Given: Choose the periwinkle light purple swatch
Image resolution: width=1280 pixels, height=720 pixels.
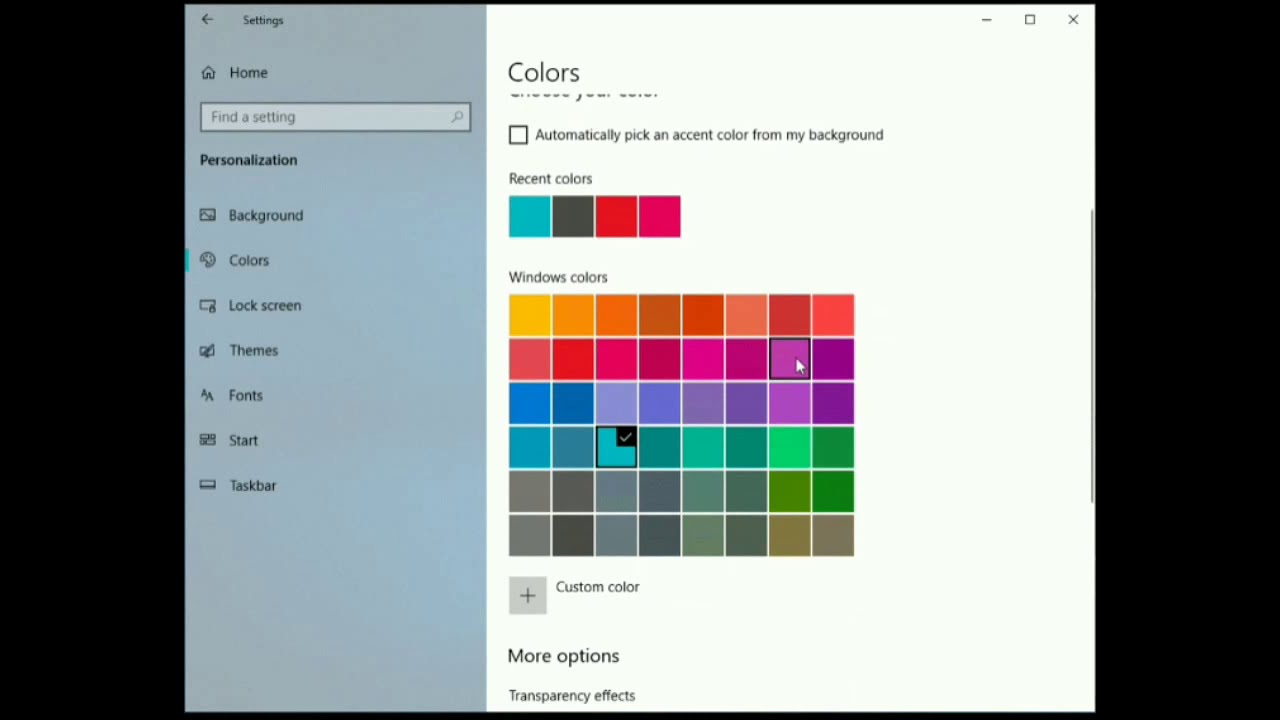Looking at the screenshot, I should coord(616,403).
